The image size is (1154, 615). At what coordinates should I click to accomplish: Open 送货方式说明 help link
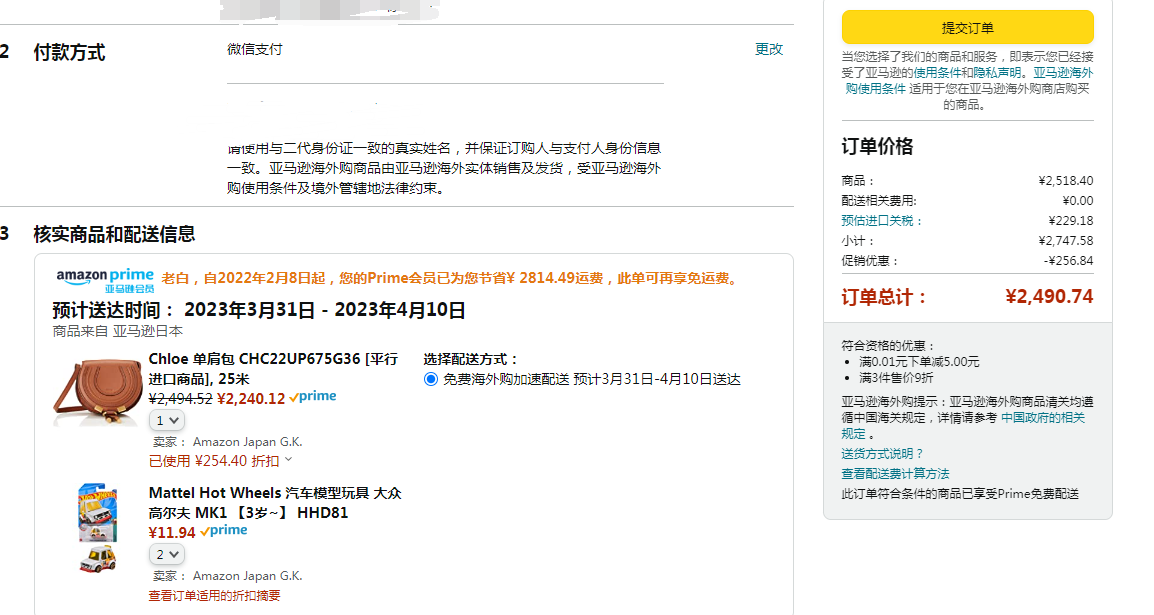coord(882,454)
